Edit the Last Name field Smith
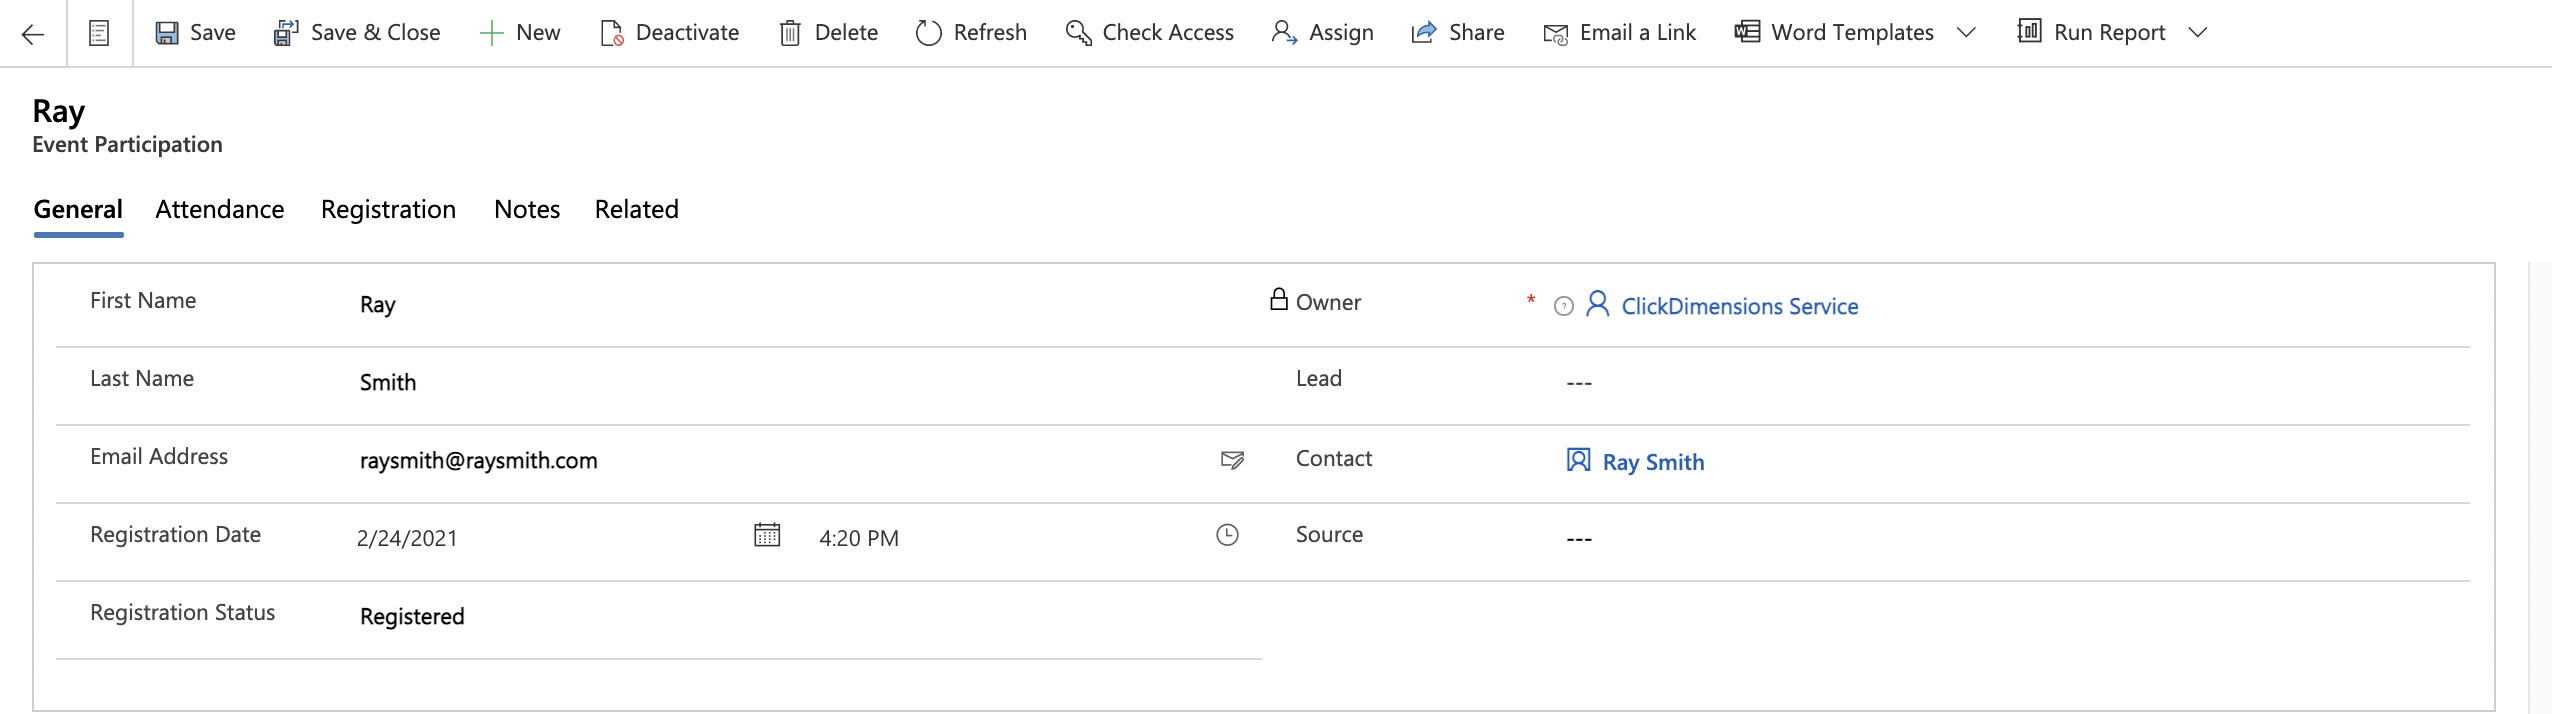2552x714 pixels. click(800, 383)
